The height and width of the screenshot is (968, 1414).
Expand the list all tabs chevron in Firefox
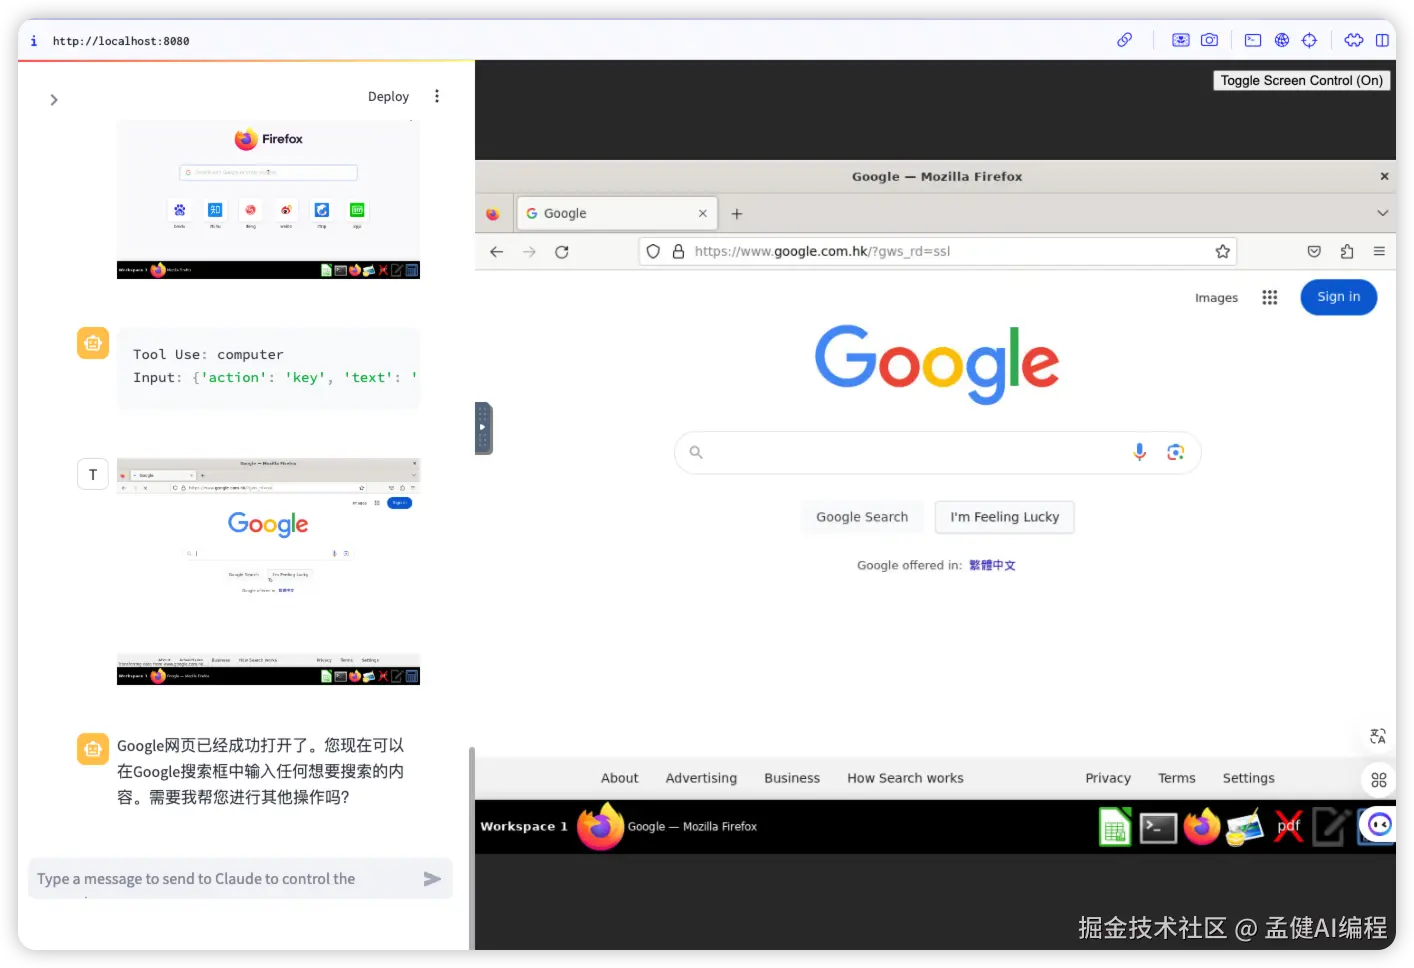pos(1383,213)
